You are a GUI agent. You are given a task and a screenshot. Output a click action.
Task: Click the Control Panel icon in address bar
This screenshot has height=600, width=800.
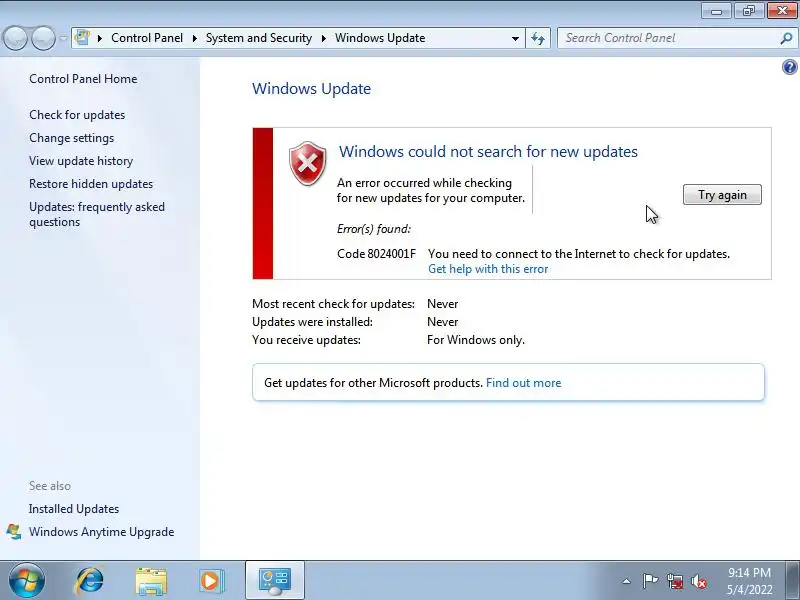point(82,38)
